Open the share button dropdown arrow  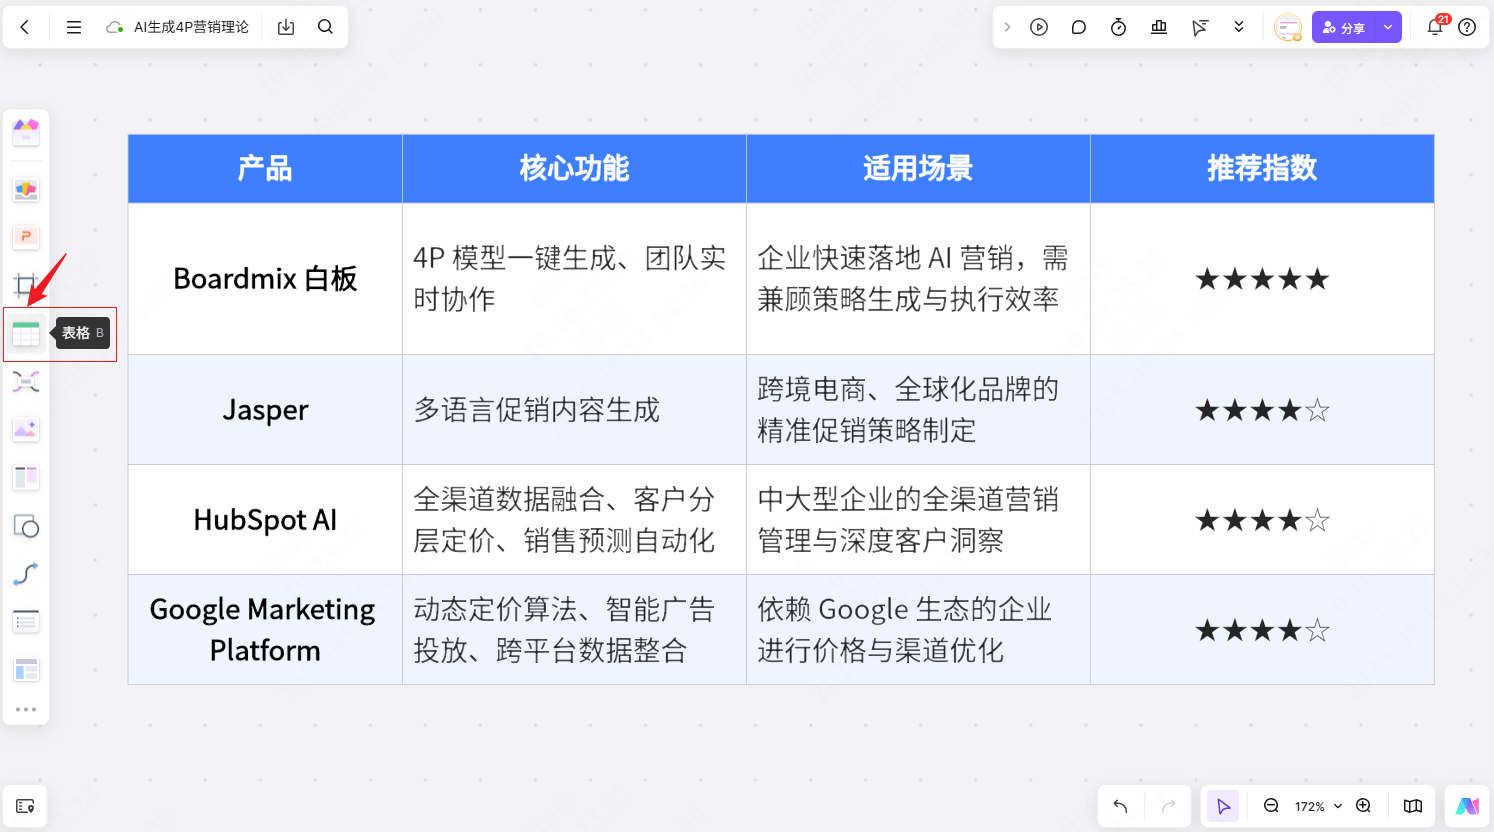tap(1388, 27)
